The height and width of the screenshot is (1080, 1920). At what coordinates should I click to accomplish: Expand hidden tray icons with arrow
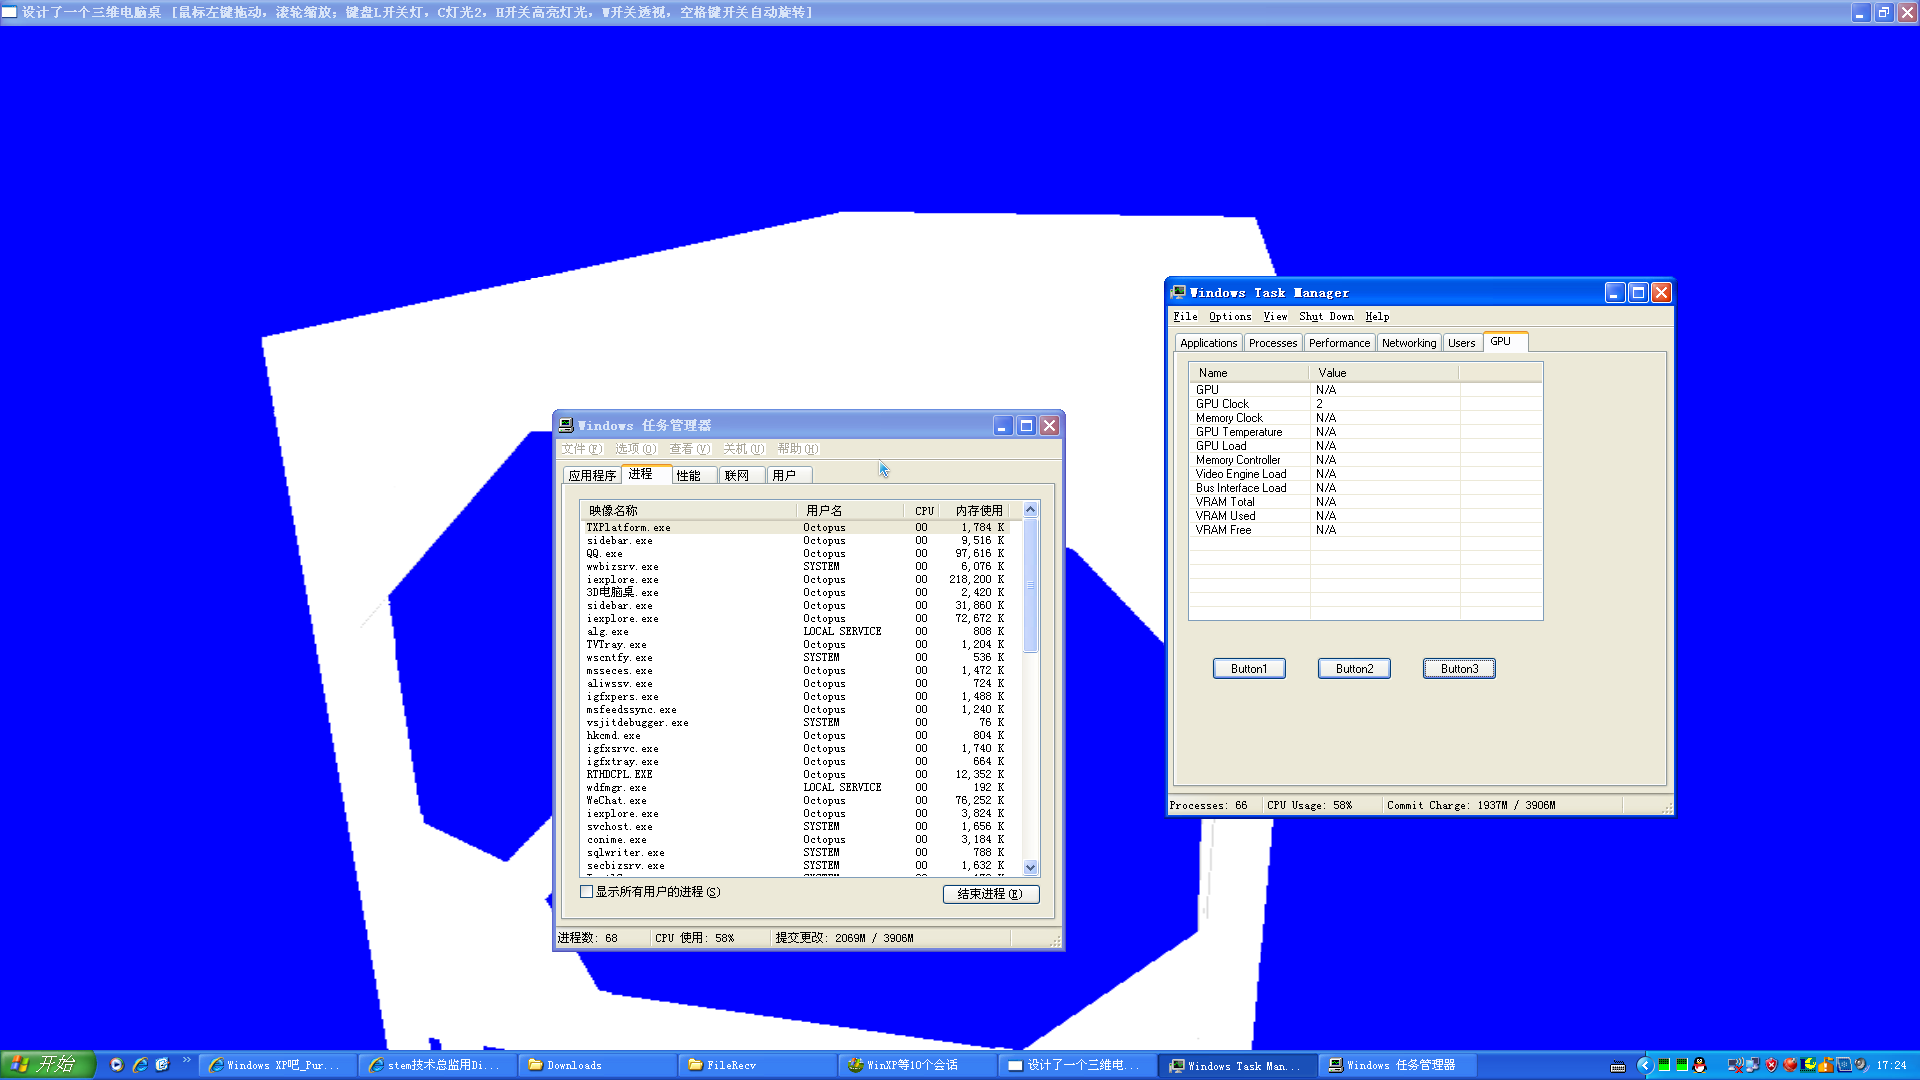coord(1645,1065)
